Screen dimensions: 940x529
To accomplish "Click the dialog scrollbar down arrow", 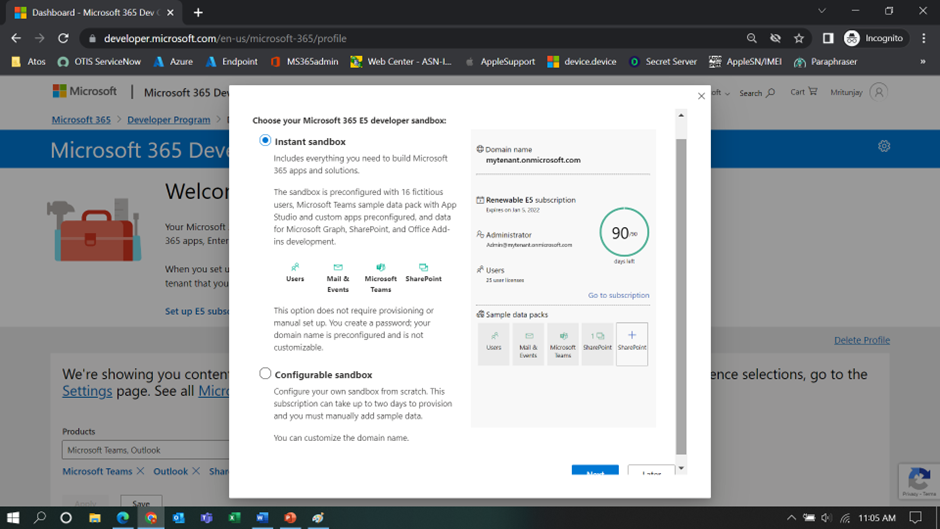I will pyautogui.click(x=681, y=468).
